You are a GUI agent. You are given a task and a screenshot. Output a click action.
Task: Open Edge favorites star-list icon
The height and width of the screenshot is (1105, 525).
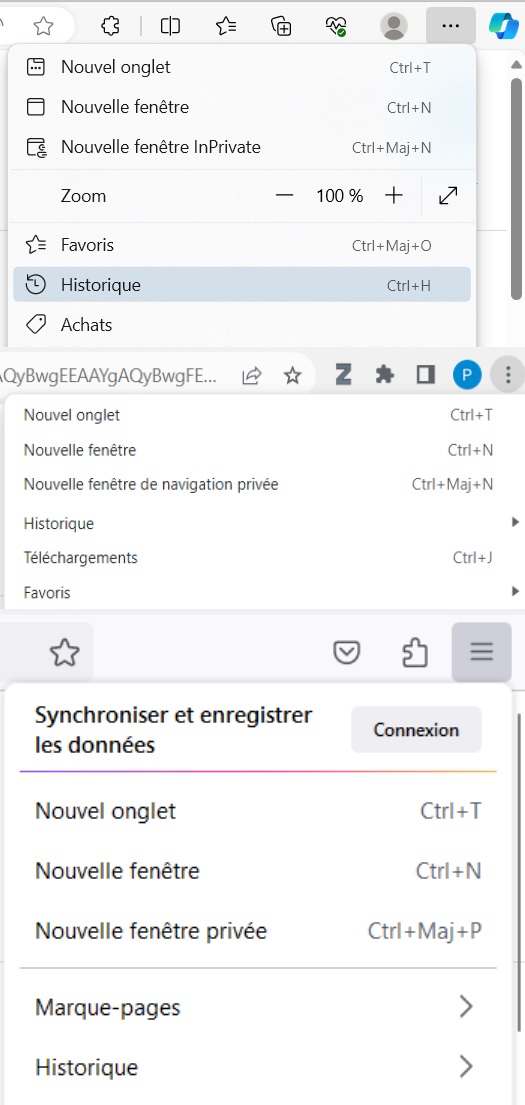tap(226, 27)
